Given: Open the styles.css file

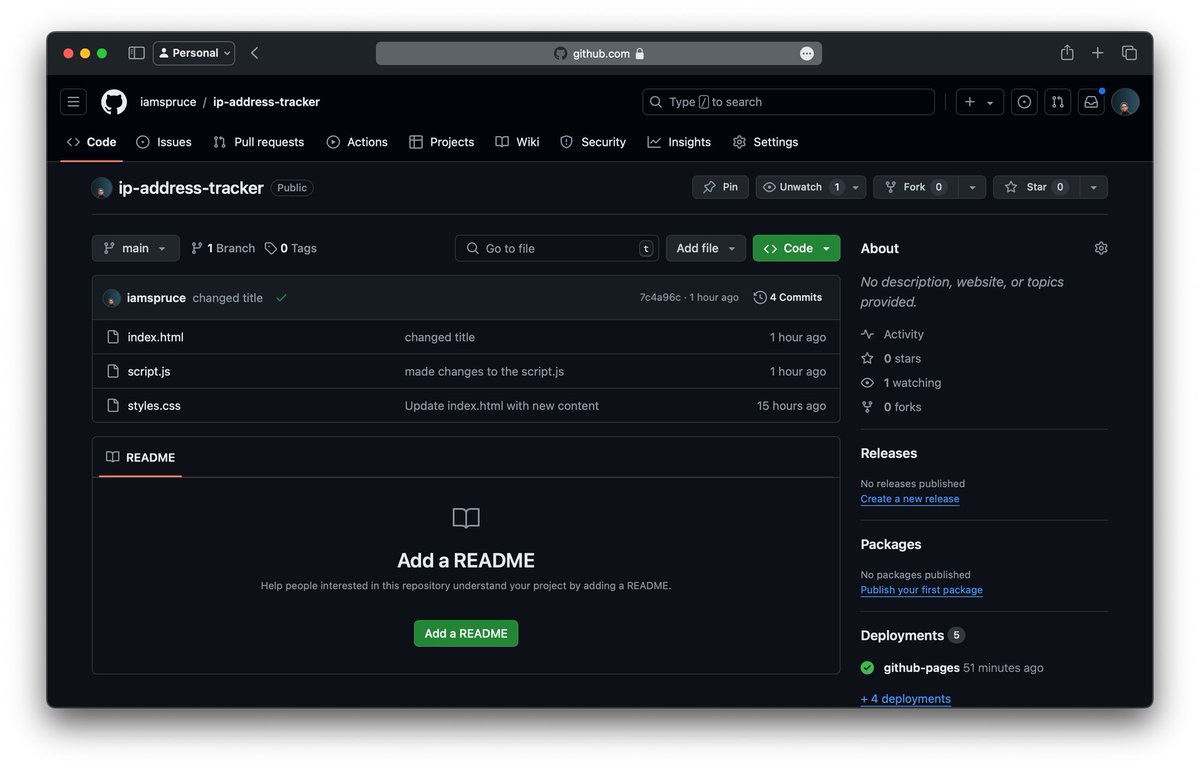Looking at the screenshot, I should [x=154, y=406].
